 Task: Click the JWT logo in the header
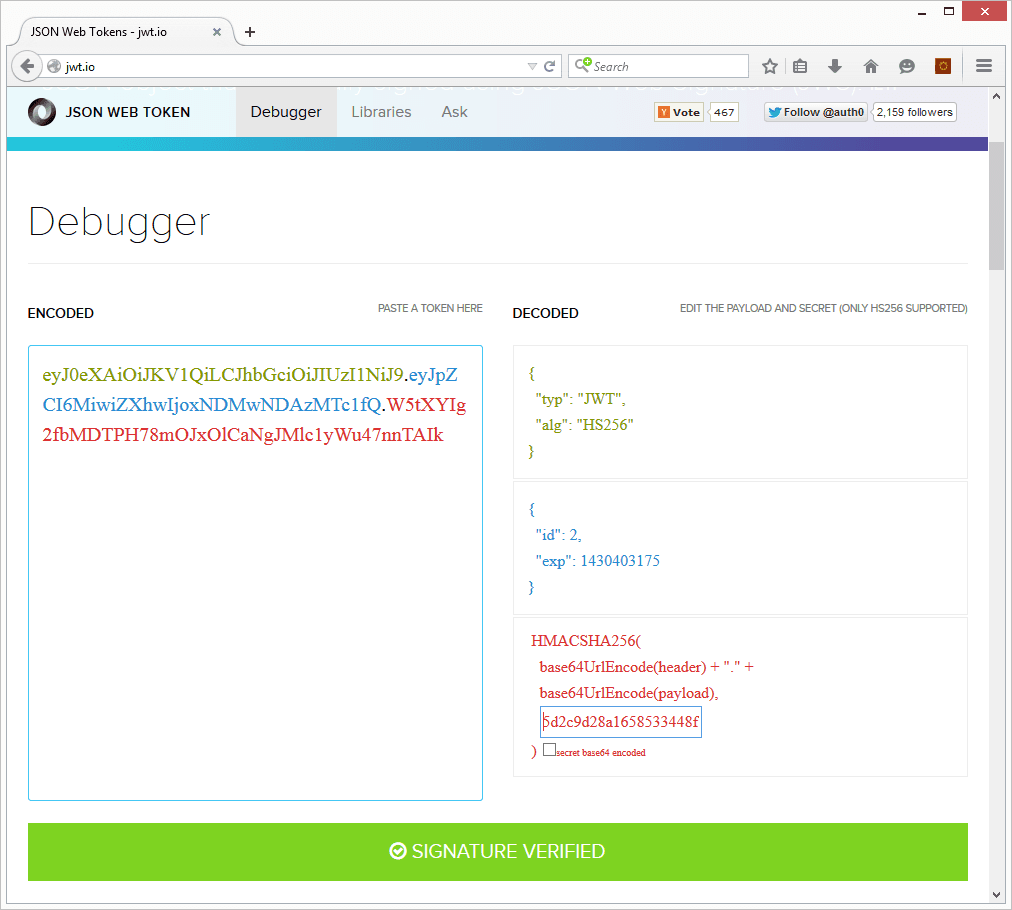click(x=41, y=112)
